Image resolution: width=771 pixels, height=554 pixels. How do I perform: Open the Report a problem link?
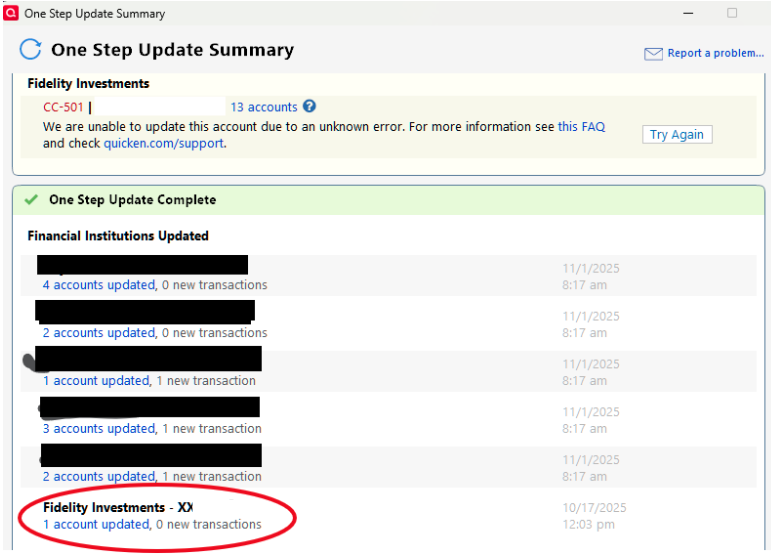(715, 53)
